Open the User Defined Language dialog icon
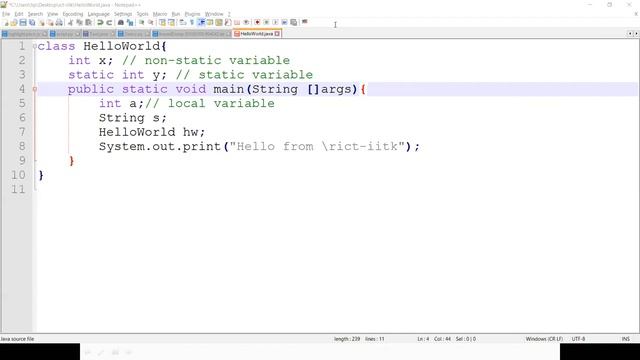640x360 pixels. pos(210,22)
